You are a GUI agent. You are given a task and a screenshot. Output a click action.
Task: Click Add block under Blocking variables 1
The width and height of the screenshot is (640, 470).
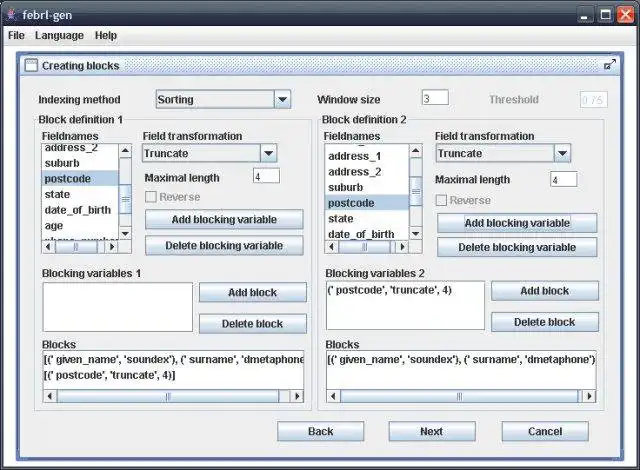click(x=253, y=292)
